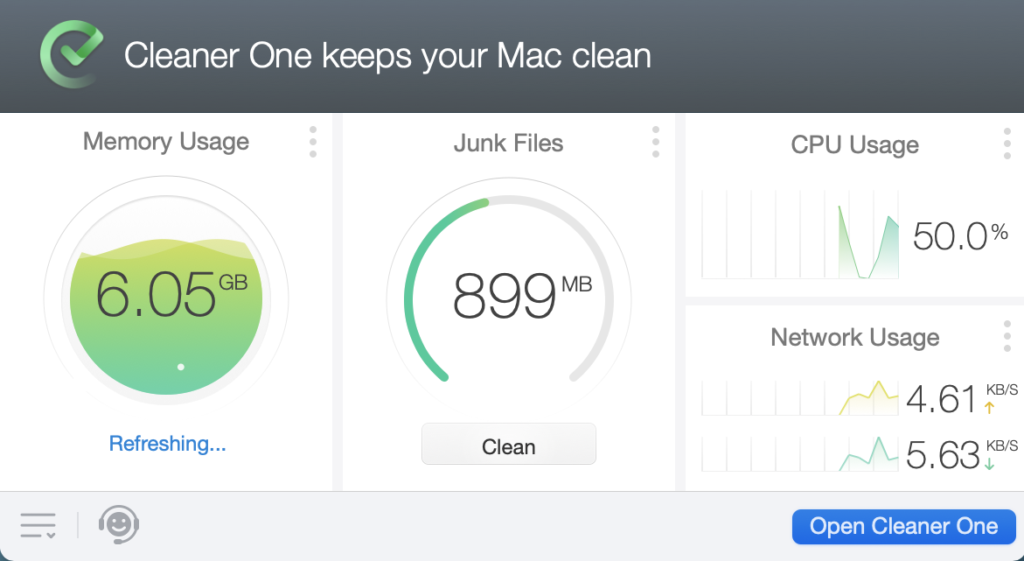Click the Clean button

[x=508, y=445]
